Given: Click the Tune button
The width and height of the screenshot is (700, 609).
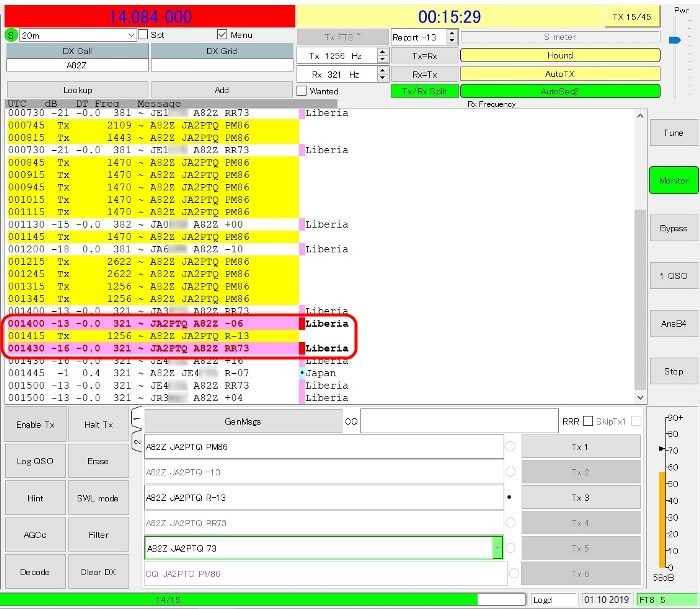Looking at the screenshot, I should (673, 133).
